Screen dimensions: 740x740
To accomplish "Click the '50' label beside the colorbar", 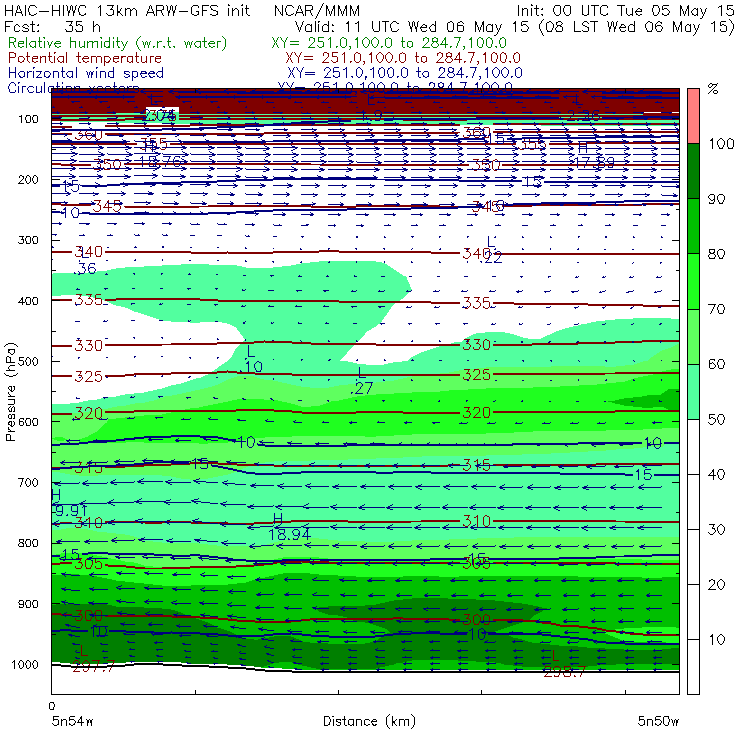I will click(x=716, y=419).
